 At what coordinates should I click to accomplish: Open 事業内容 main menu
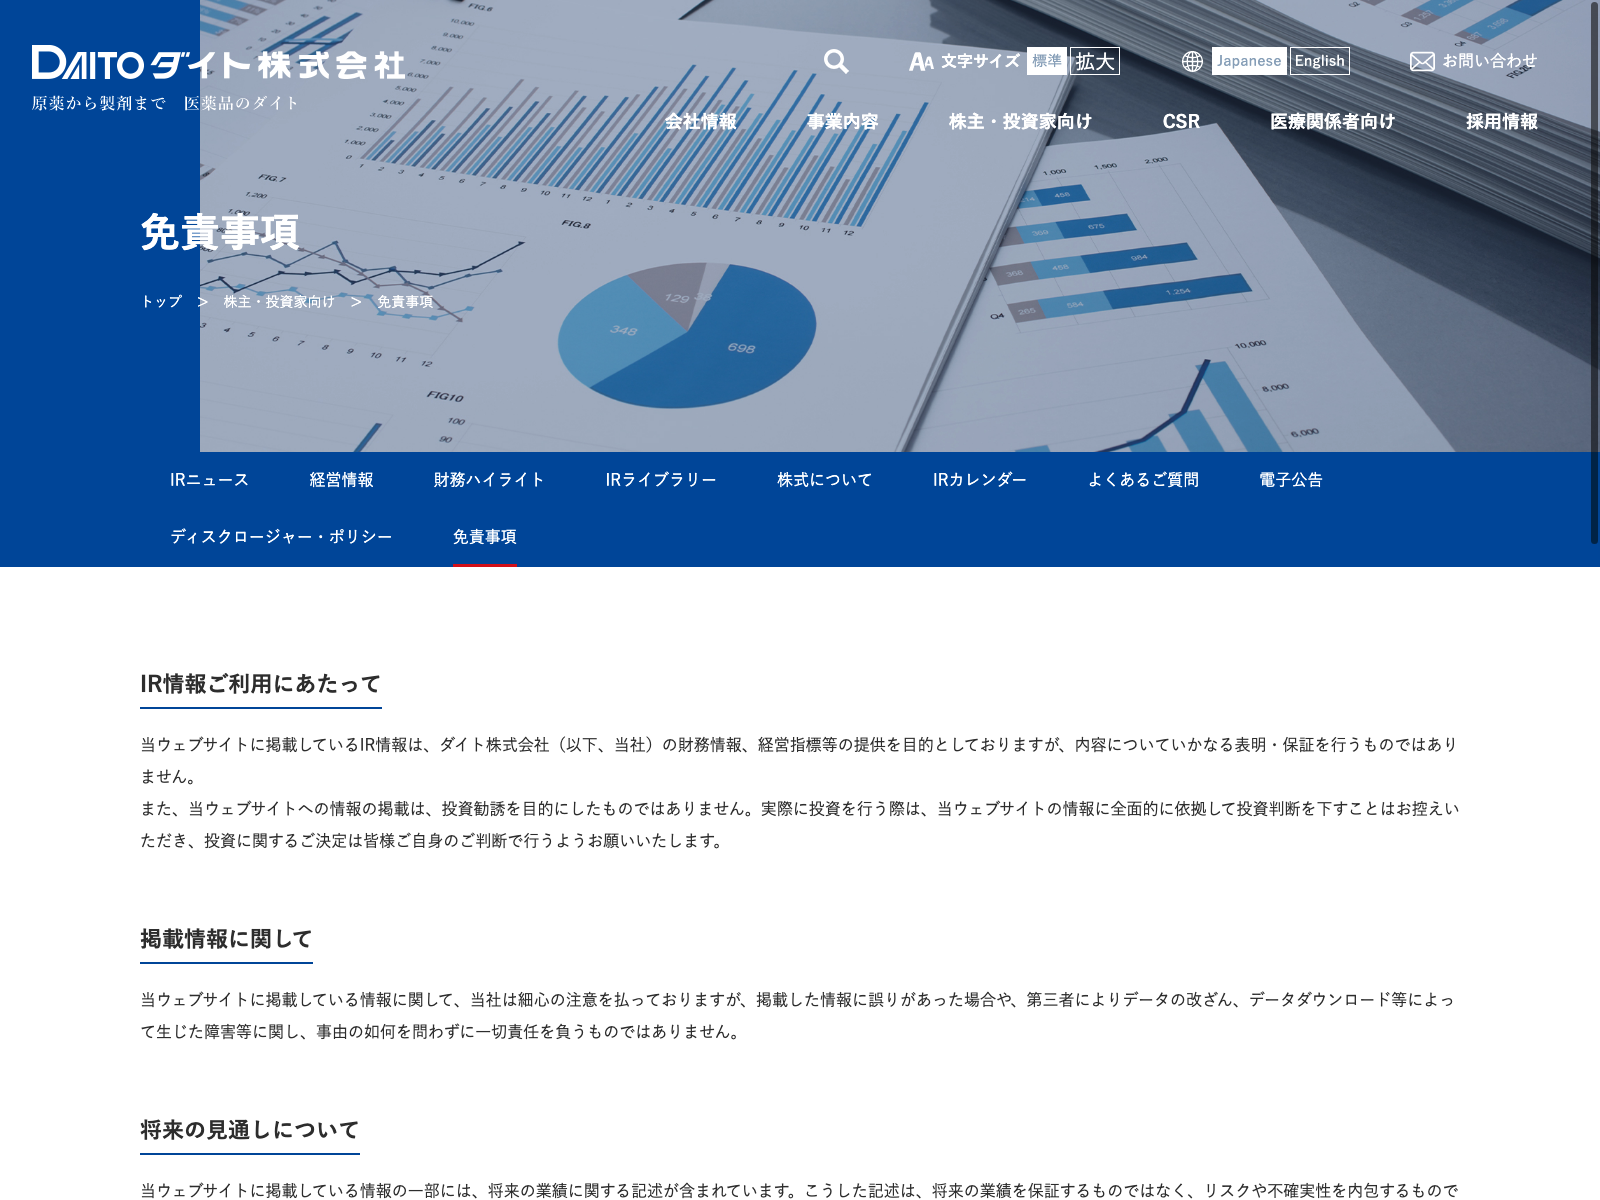843,122
